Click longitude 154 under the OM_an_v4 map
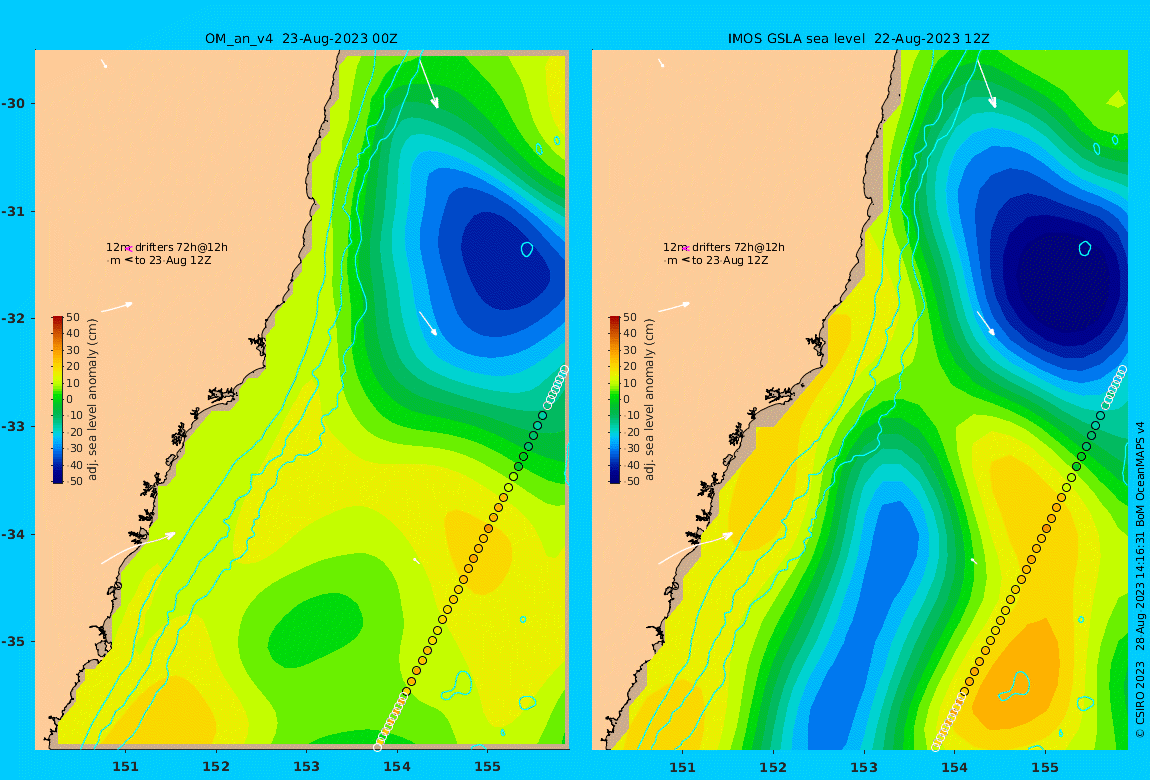This screenshot has height=780, width=1150. 397,767
